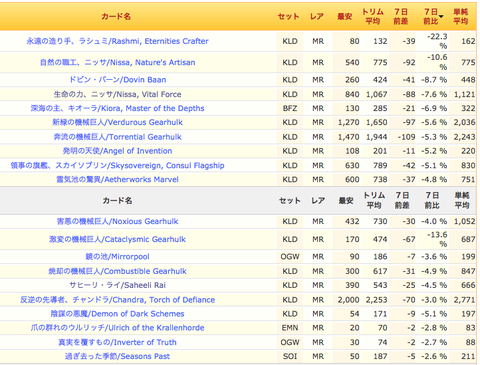Click 2,000 lowest price in Chandra row
Image resolution: width=480 pixels, height=365 pixels.
click(349, 300)
